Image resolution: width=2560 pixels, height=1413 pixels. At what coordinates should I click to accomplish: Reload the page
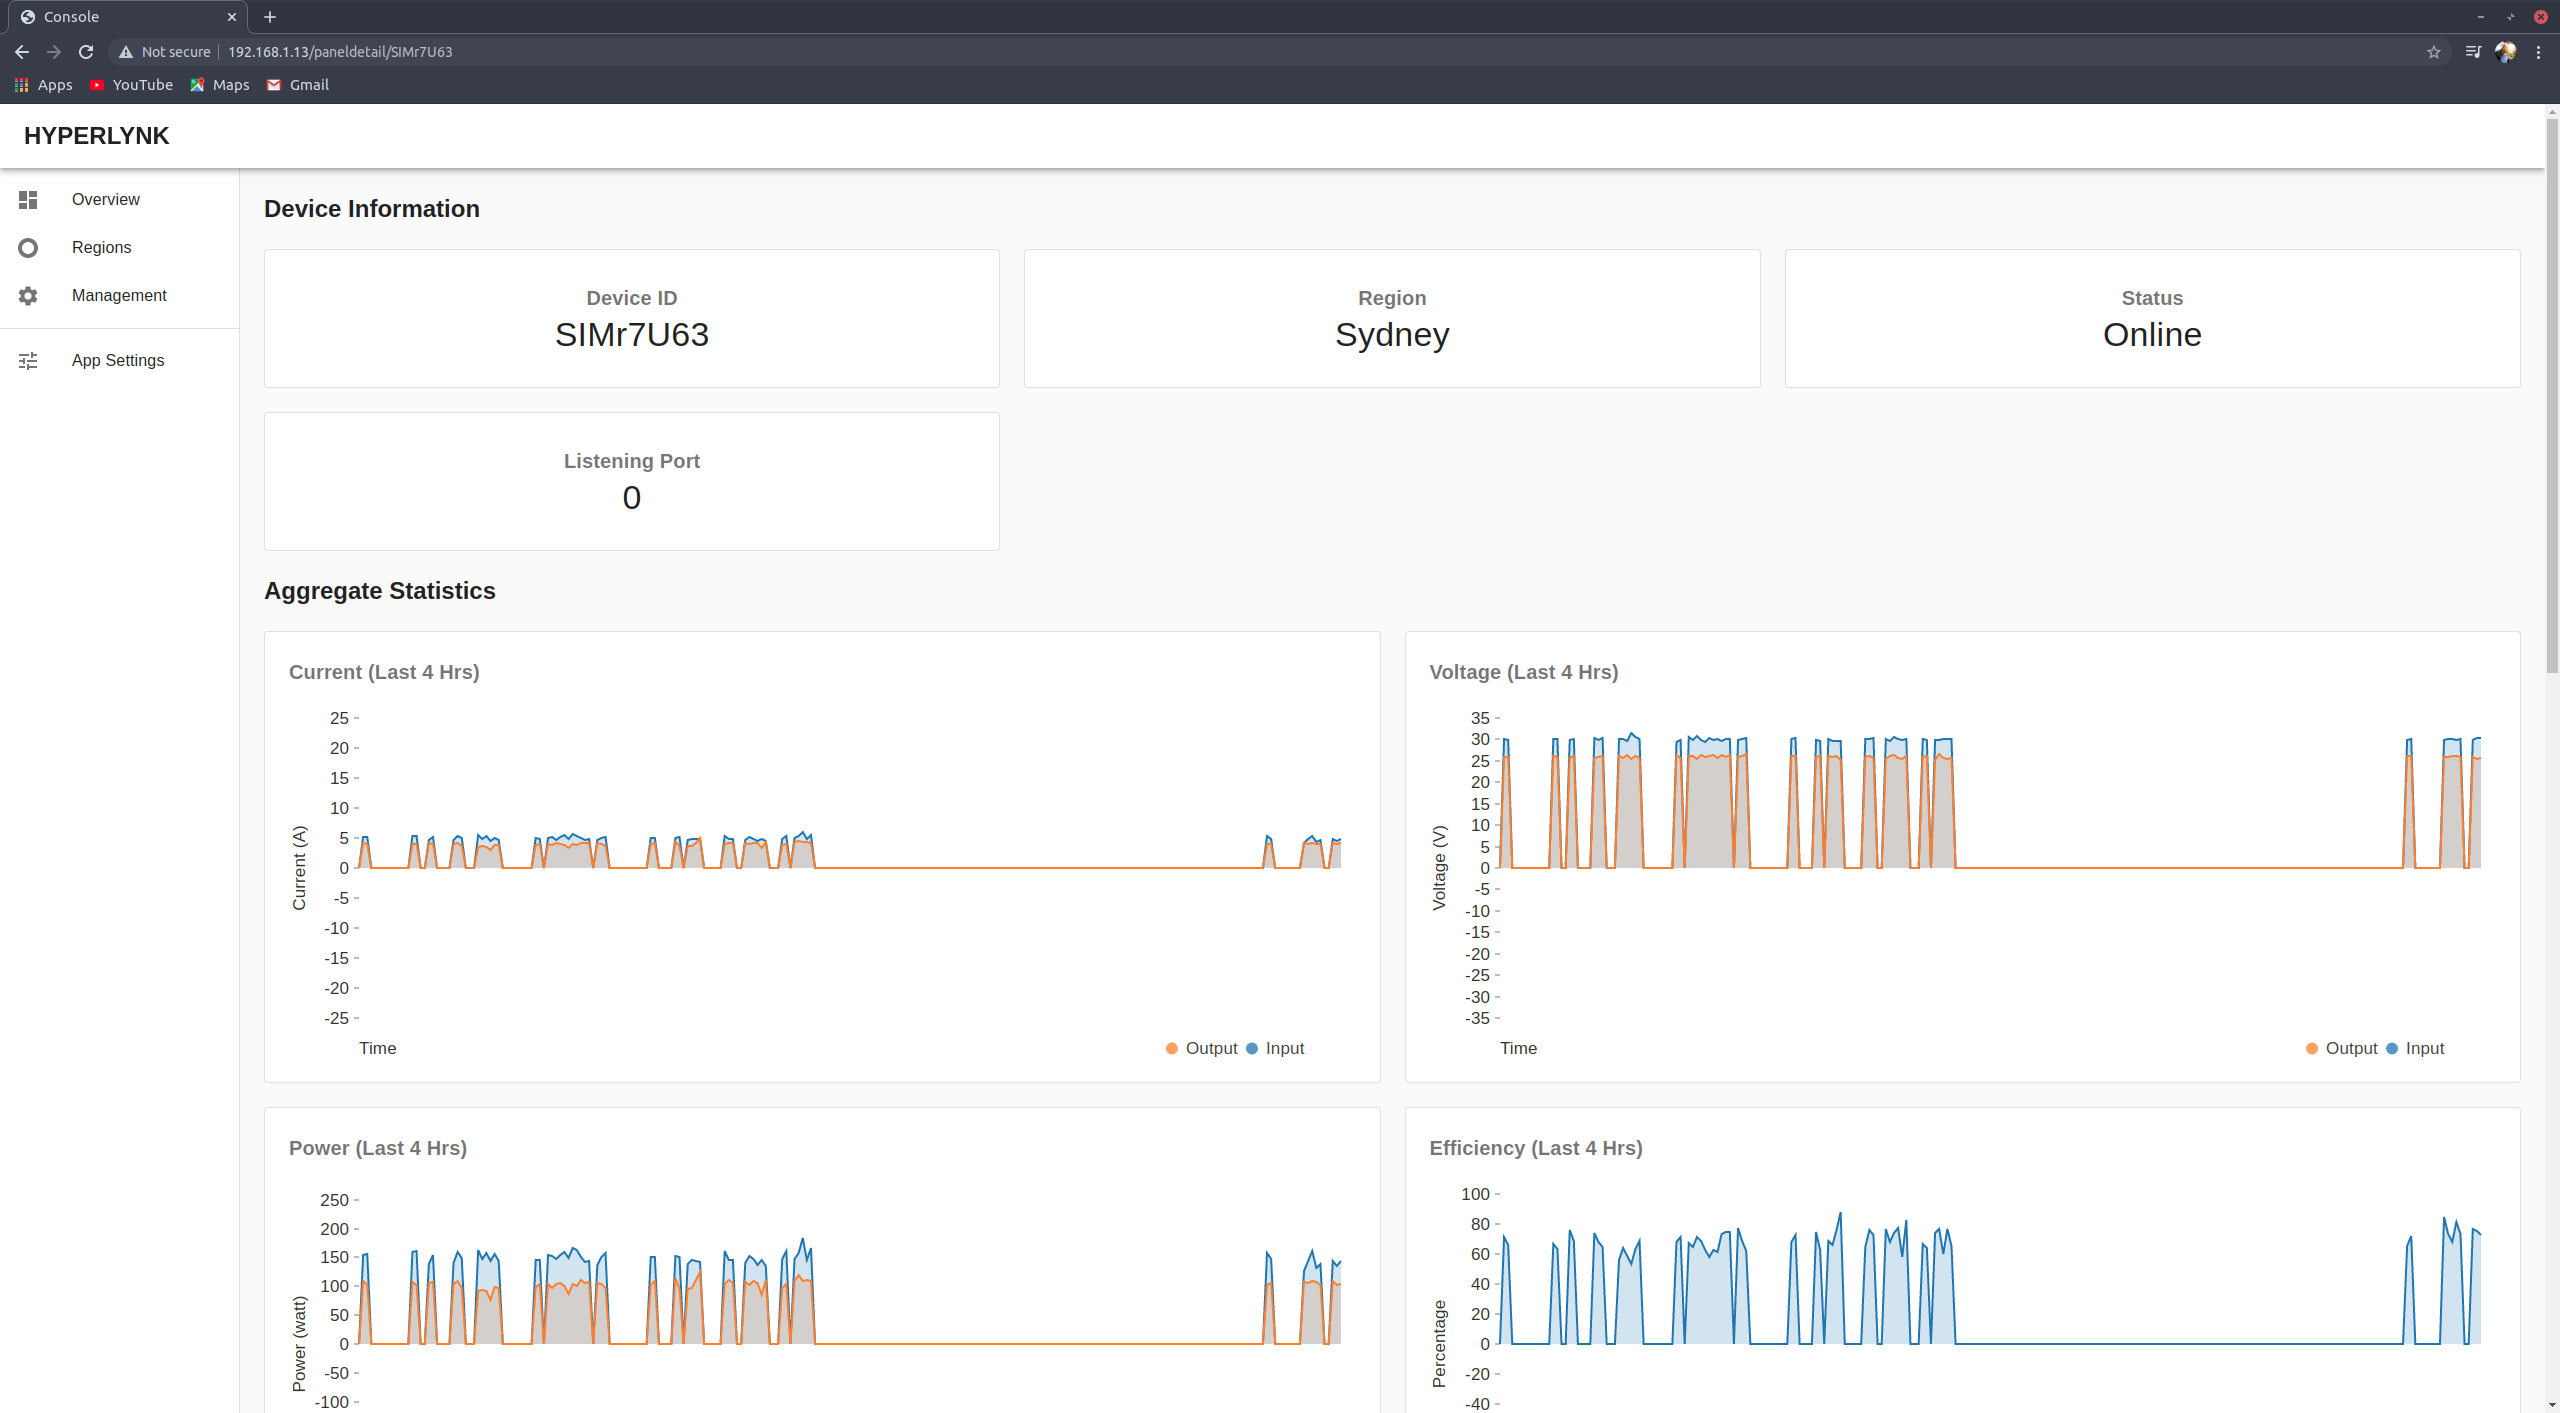[x=86, y=52]
